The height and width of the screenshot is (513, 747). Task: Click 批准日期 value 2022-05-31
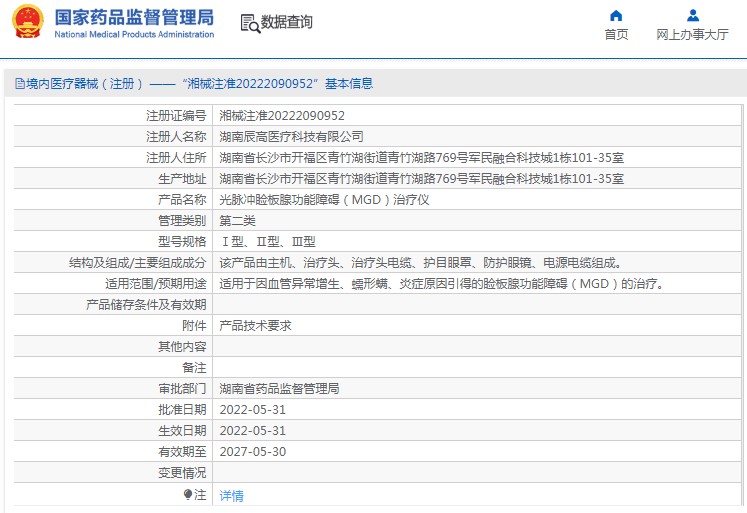pos(252,410)
